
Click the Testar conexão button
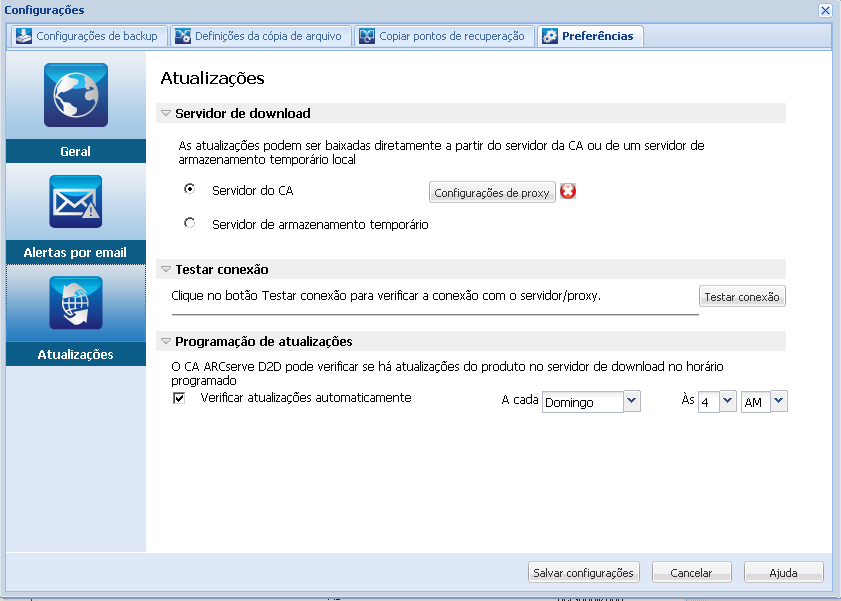pos(742,296)
